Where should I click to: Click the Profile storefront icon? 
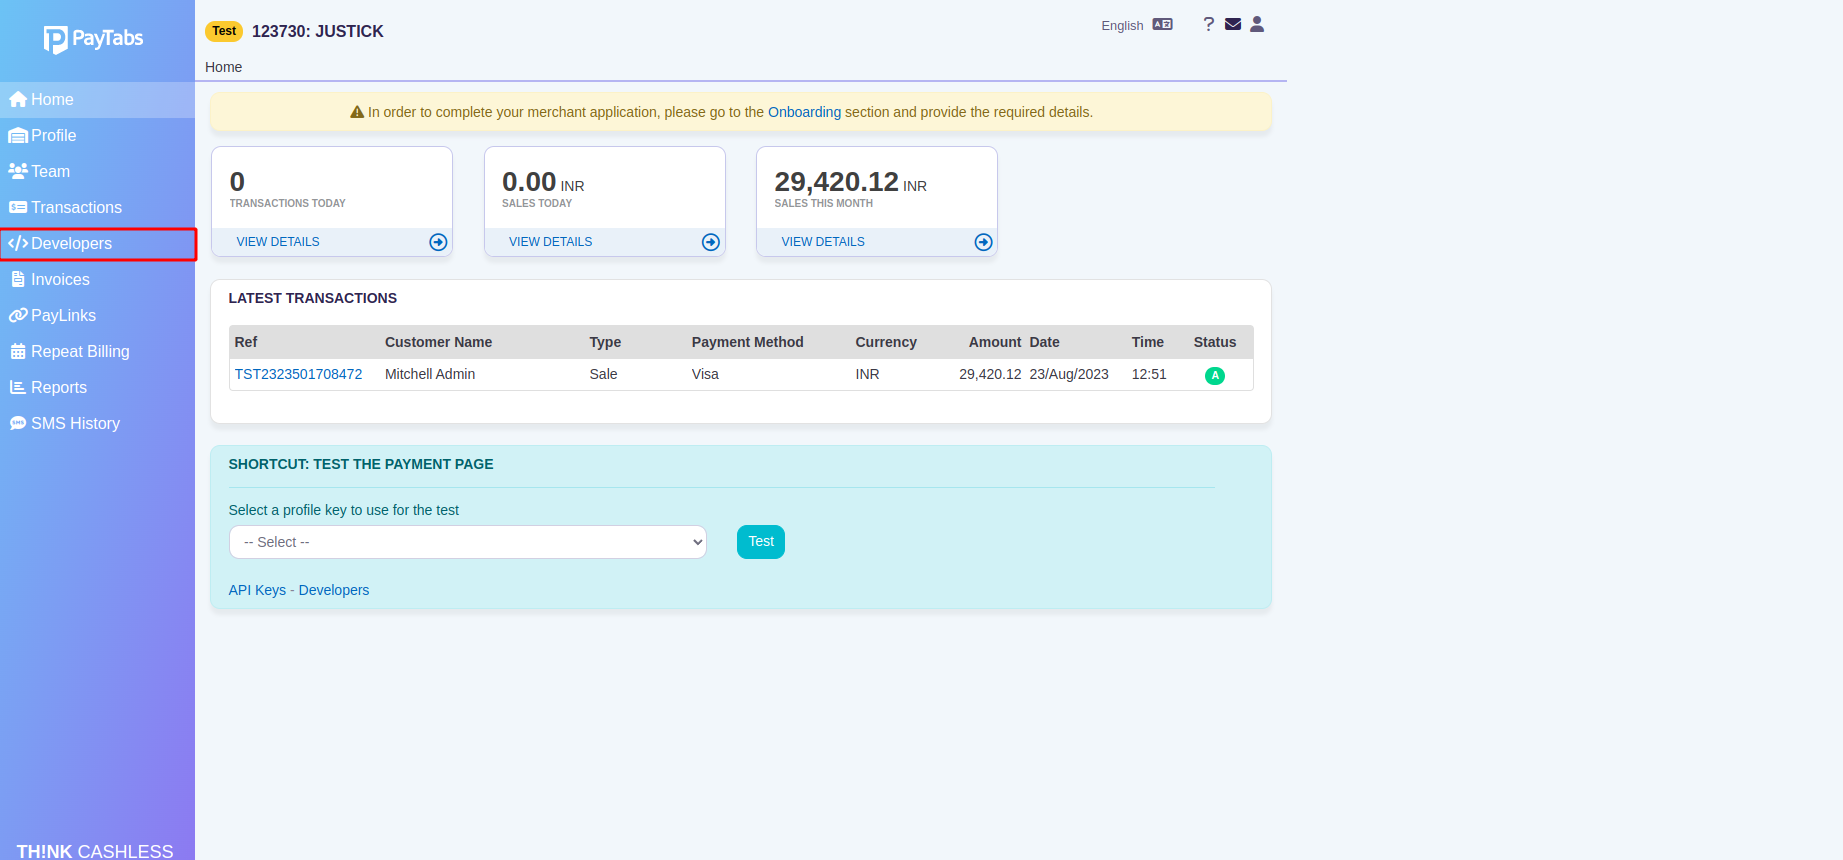click(18, 136)
